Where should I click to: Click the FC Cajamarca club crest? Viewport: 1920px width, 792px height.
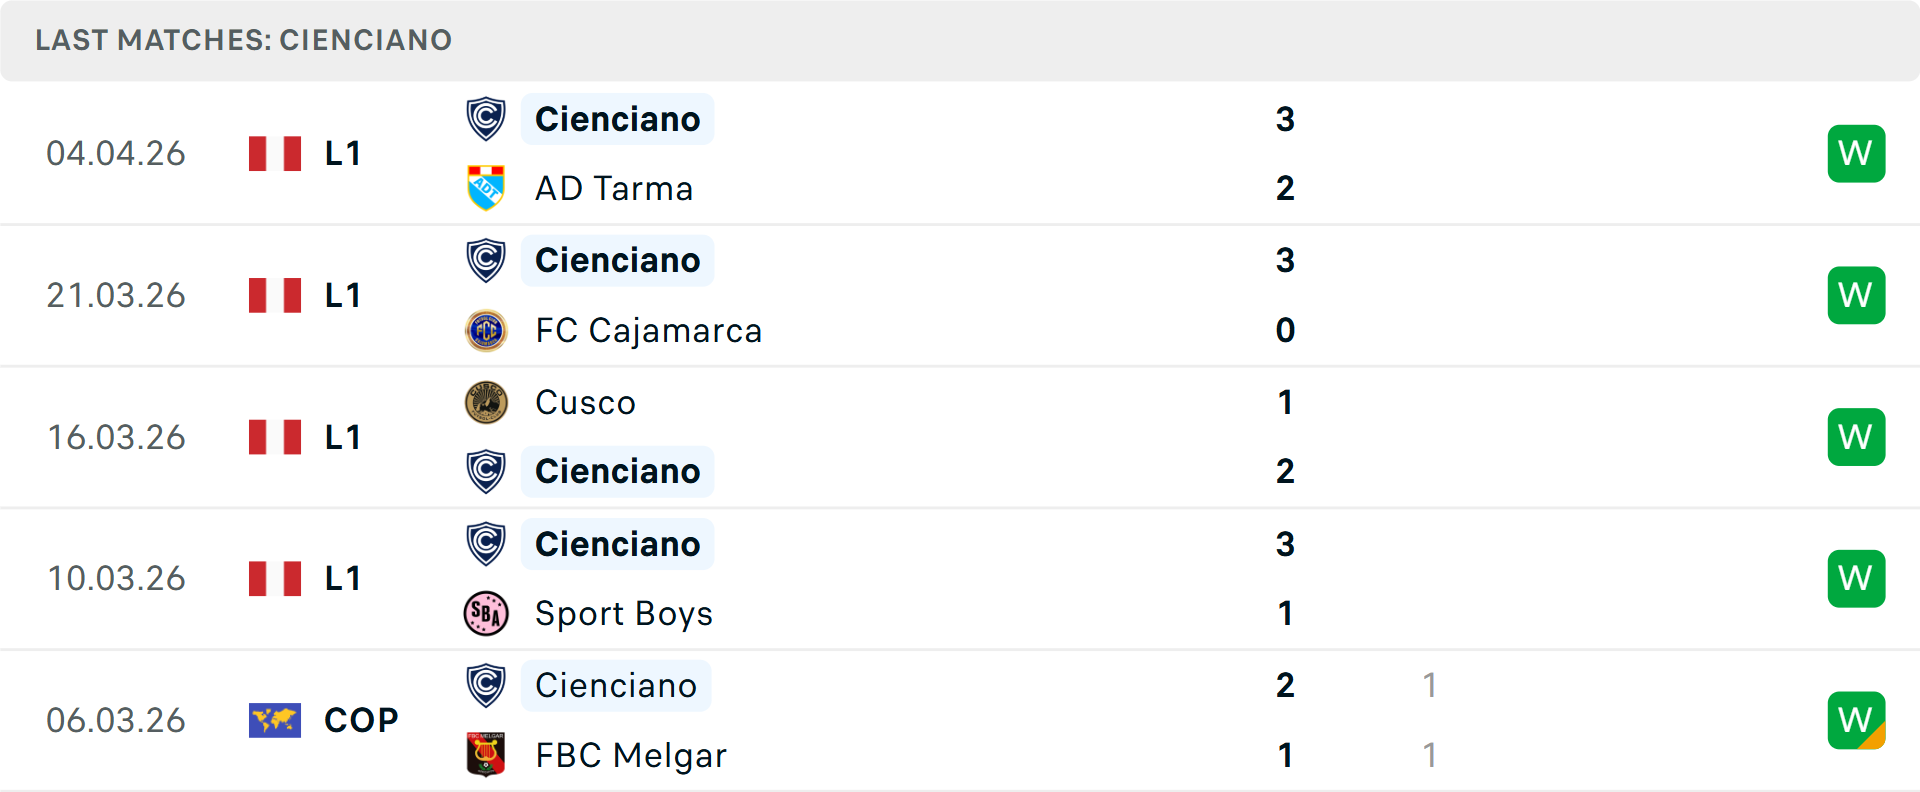[x=486, y=330]
